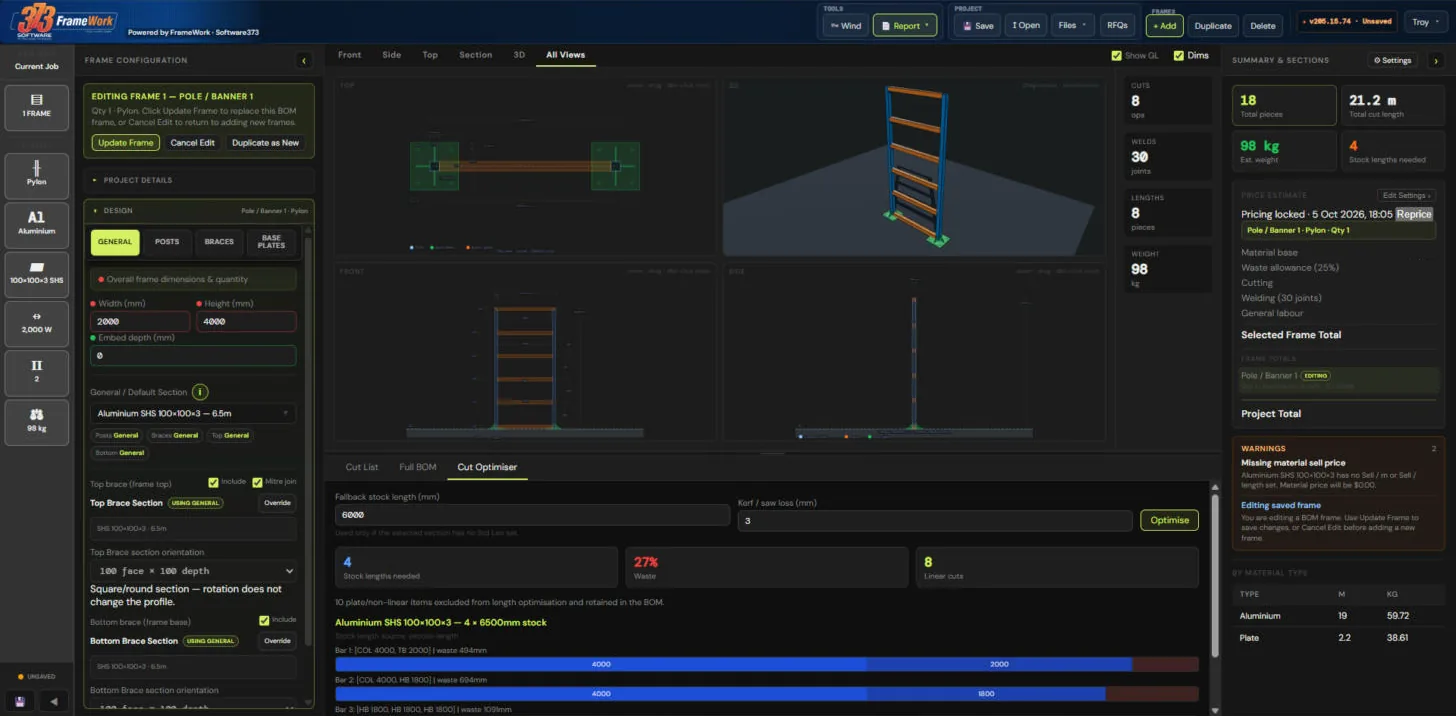1456x716 pixels.
Task: Open Settings in Summary & Sections panel
Action: click(x=1393, y=60)
